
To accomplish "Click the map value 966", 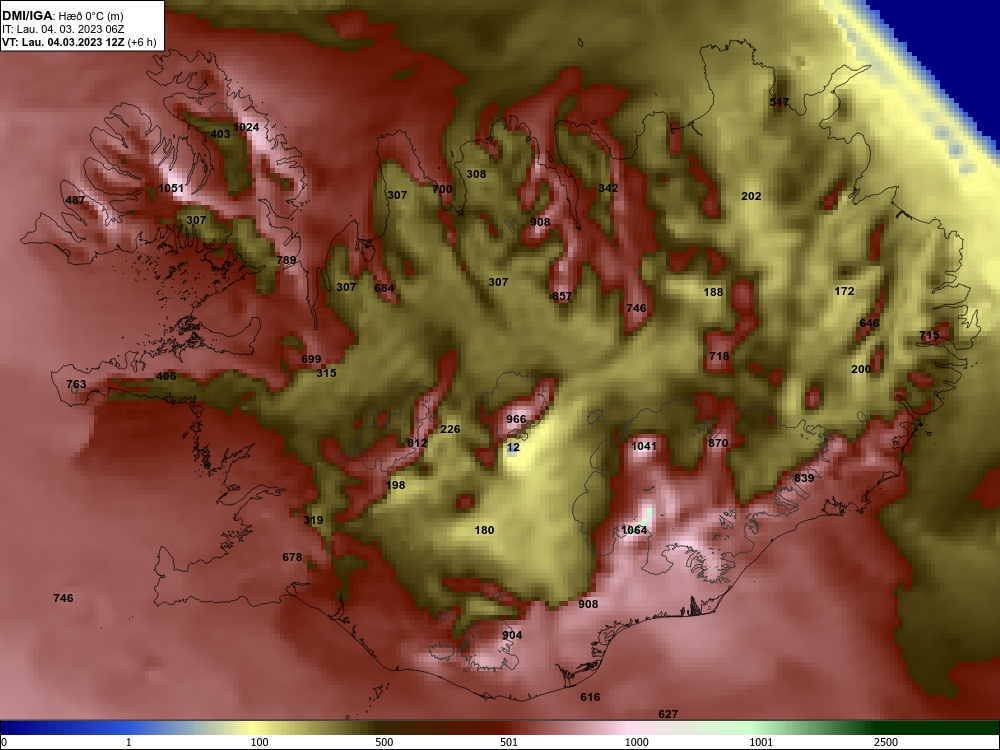I will pyautogui.click(x=516, y=419).
